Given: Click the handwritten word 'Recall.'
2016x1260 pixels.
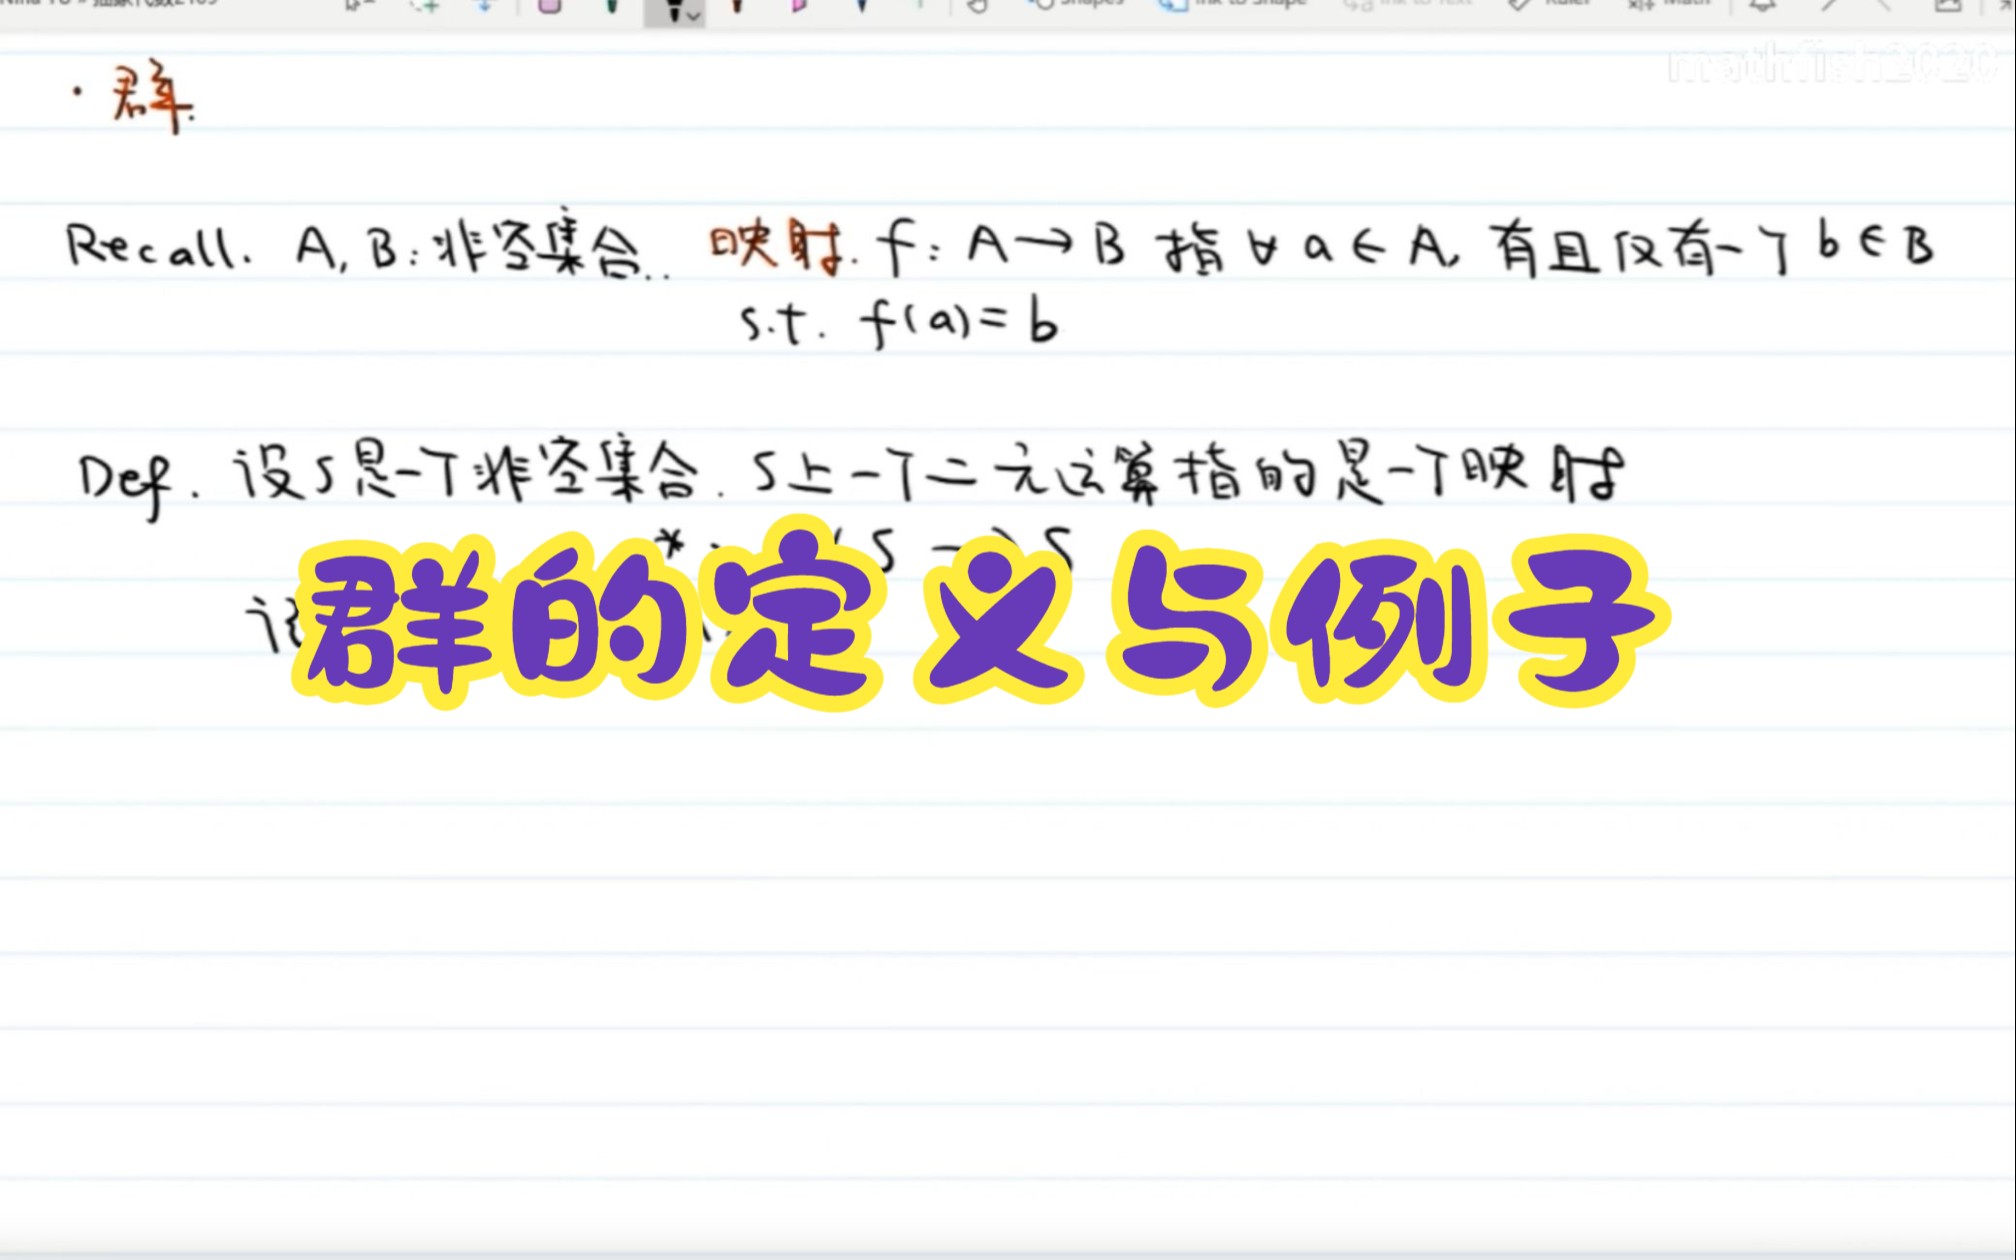Looking at the screenshot, I should tap(158, 247).
